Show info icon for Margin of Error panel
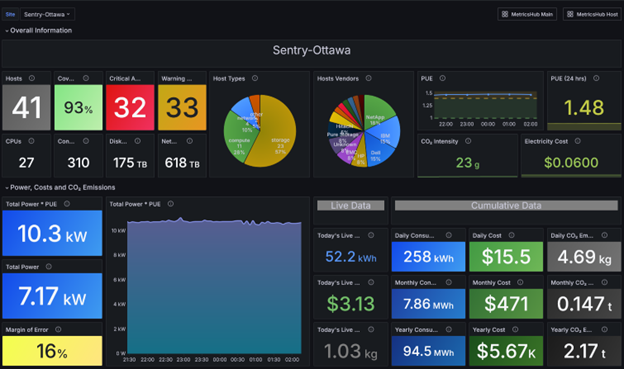624x369 pixels. (x=58, y=330)
